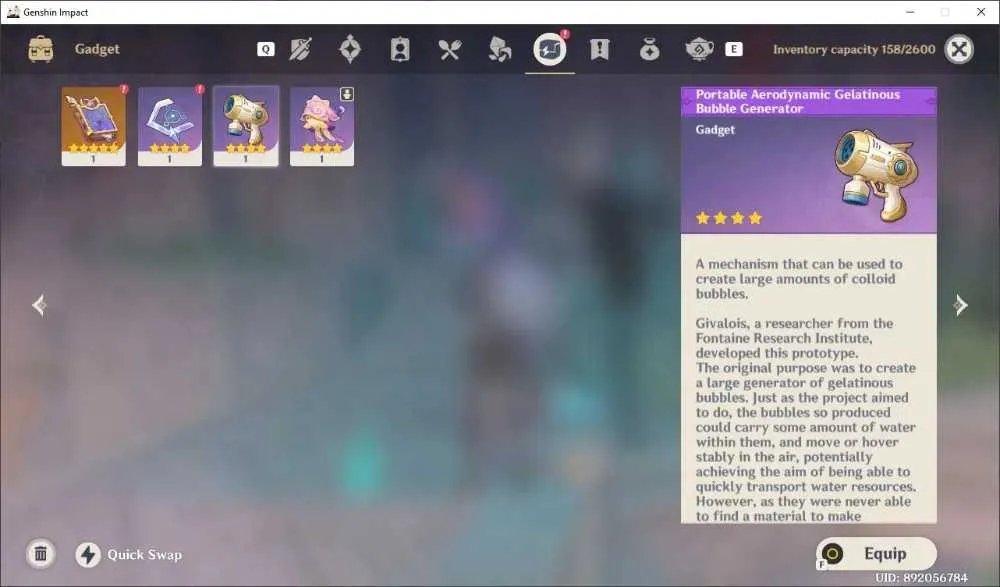This screenshot has width=1000, height=587.
Task: Open the Food inventory tab
Action: [450, 49]
